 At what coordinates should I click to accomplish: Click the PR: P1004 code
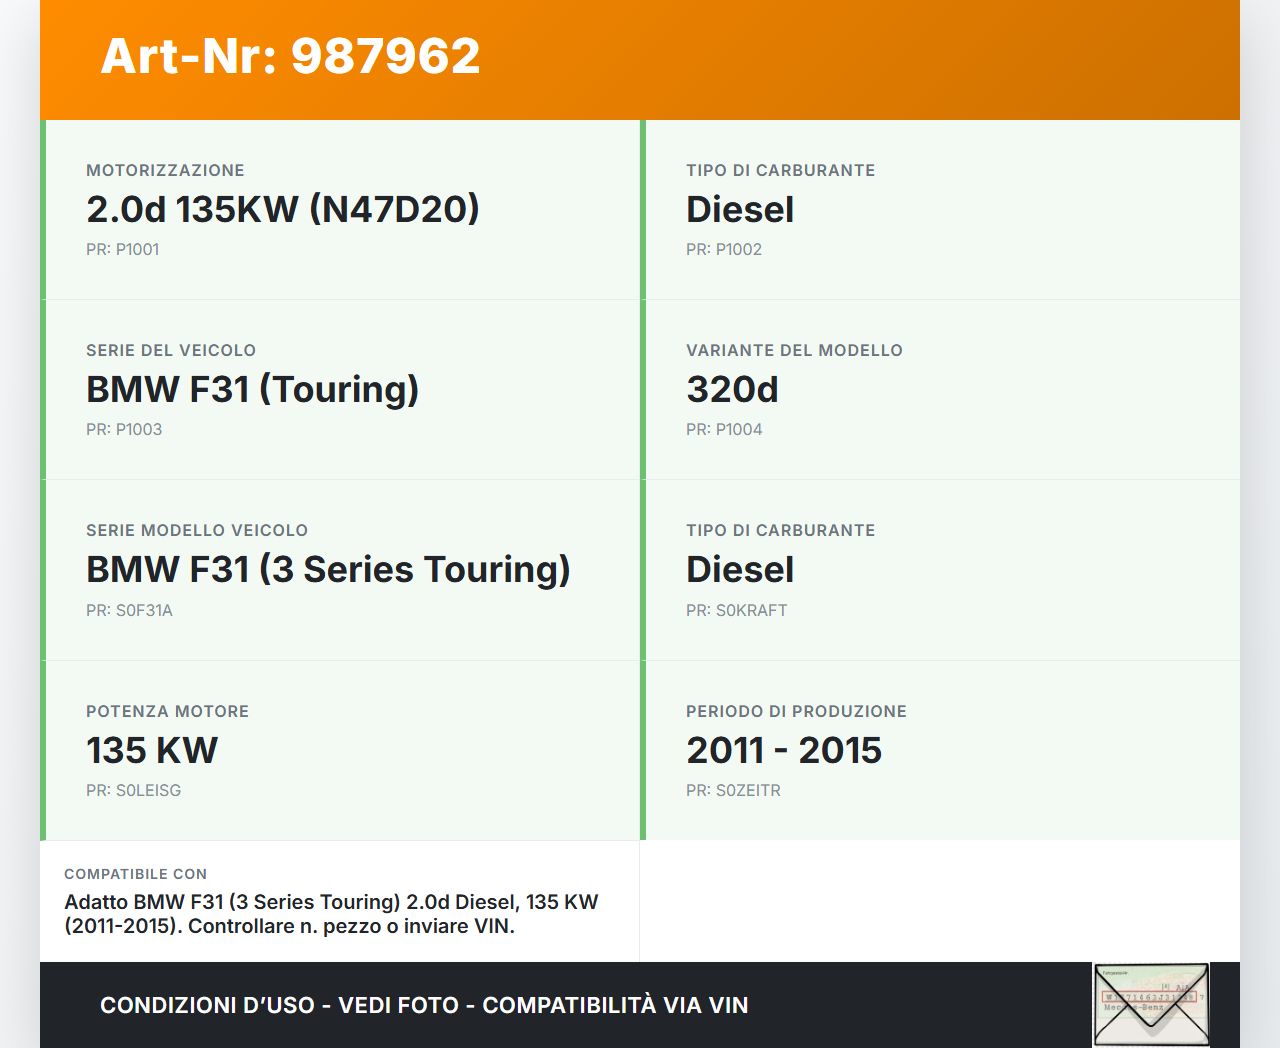(724, 429)
